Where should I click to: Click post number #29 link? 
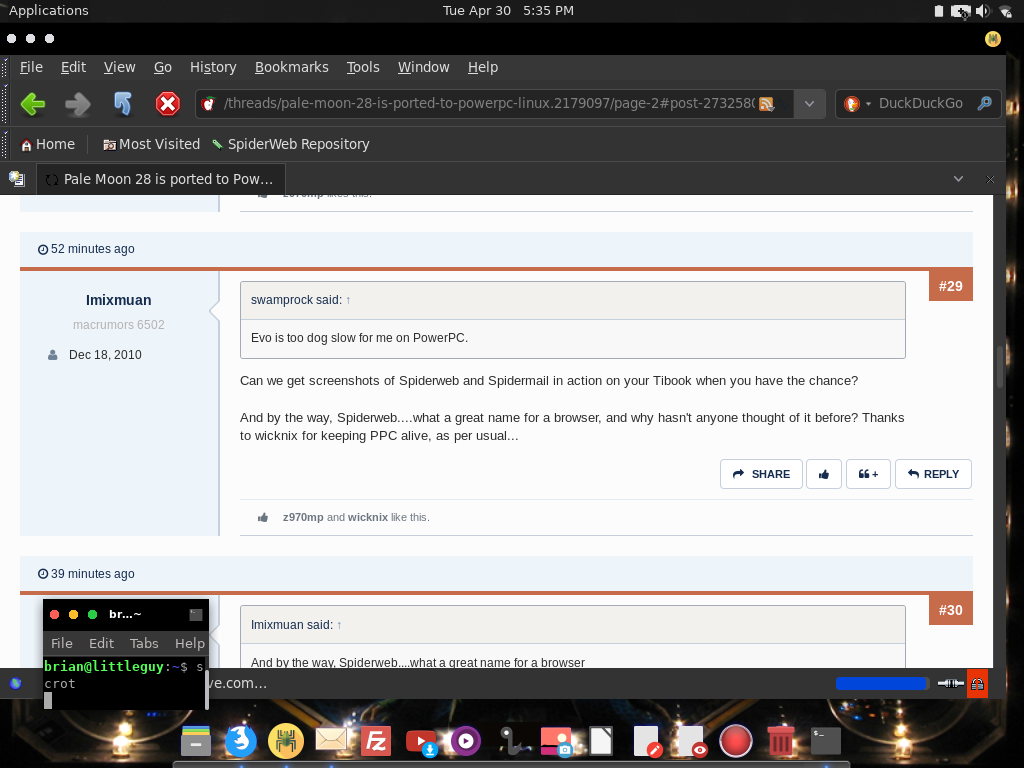(x=950, y=286)
